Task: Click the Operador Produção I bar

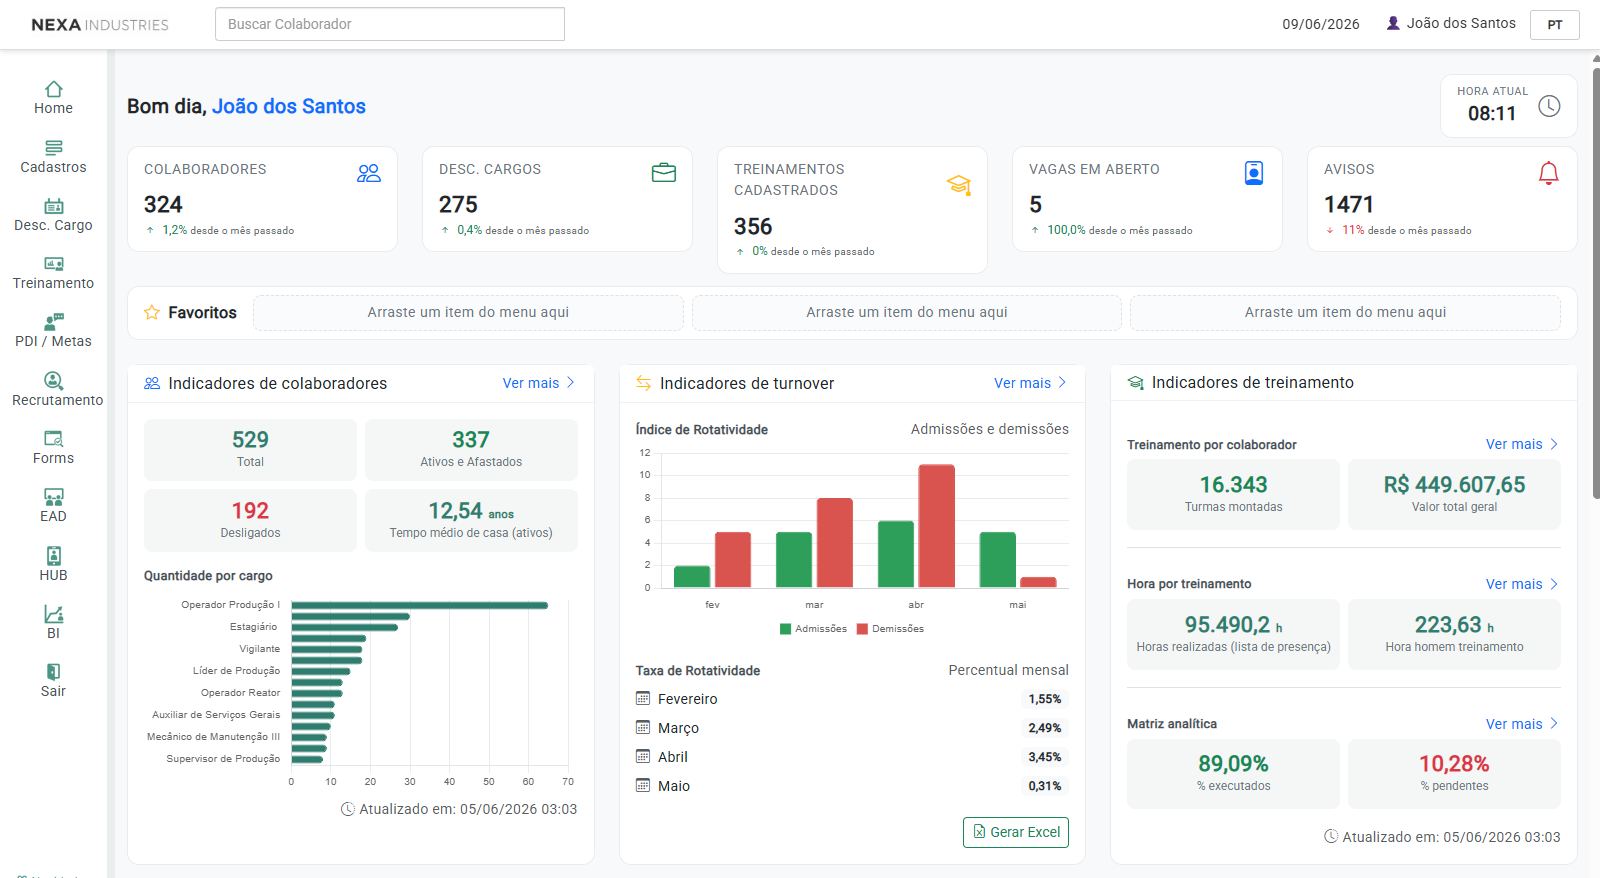Action: click(x=420, y=605)
